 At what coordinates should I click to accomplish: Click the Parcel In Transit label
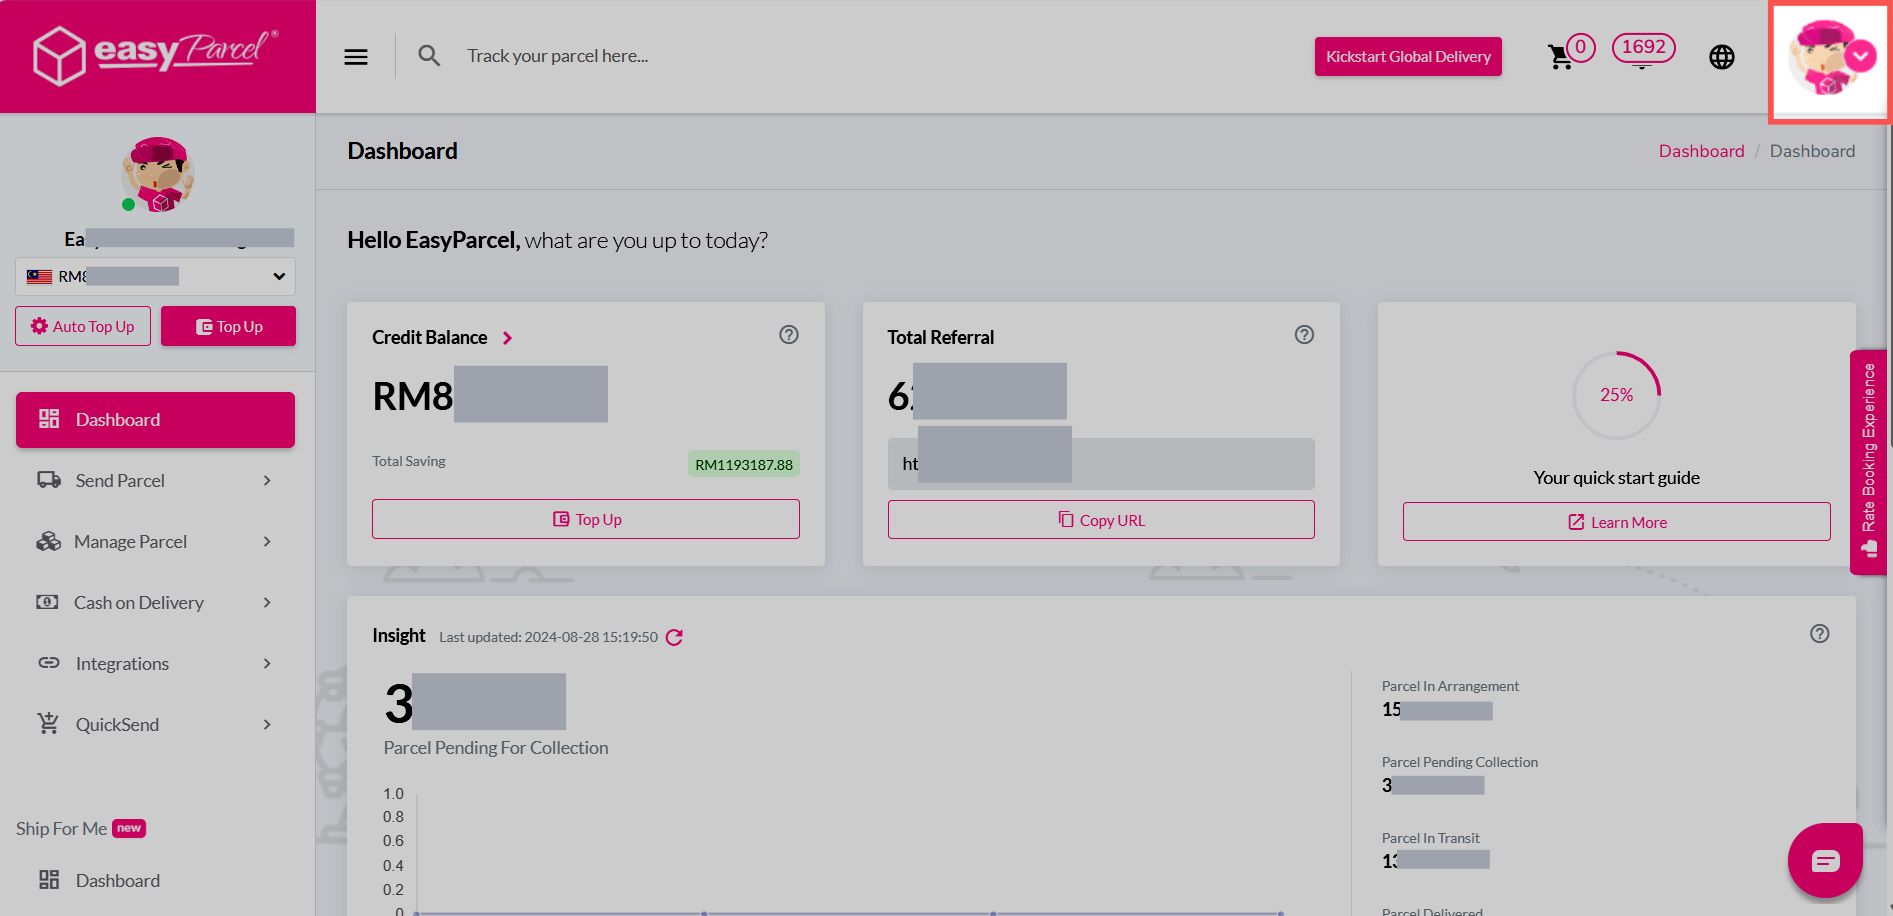pos(1430,838)
